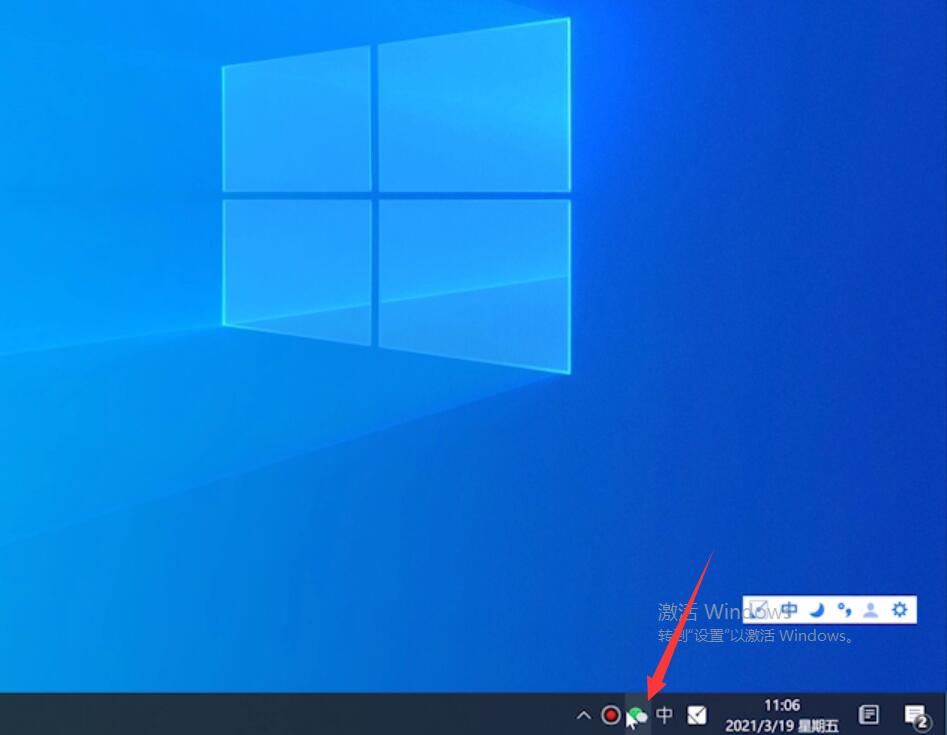
Task: Click the checkmark input method tray icon
Action: (697, 716)
